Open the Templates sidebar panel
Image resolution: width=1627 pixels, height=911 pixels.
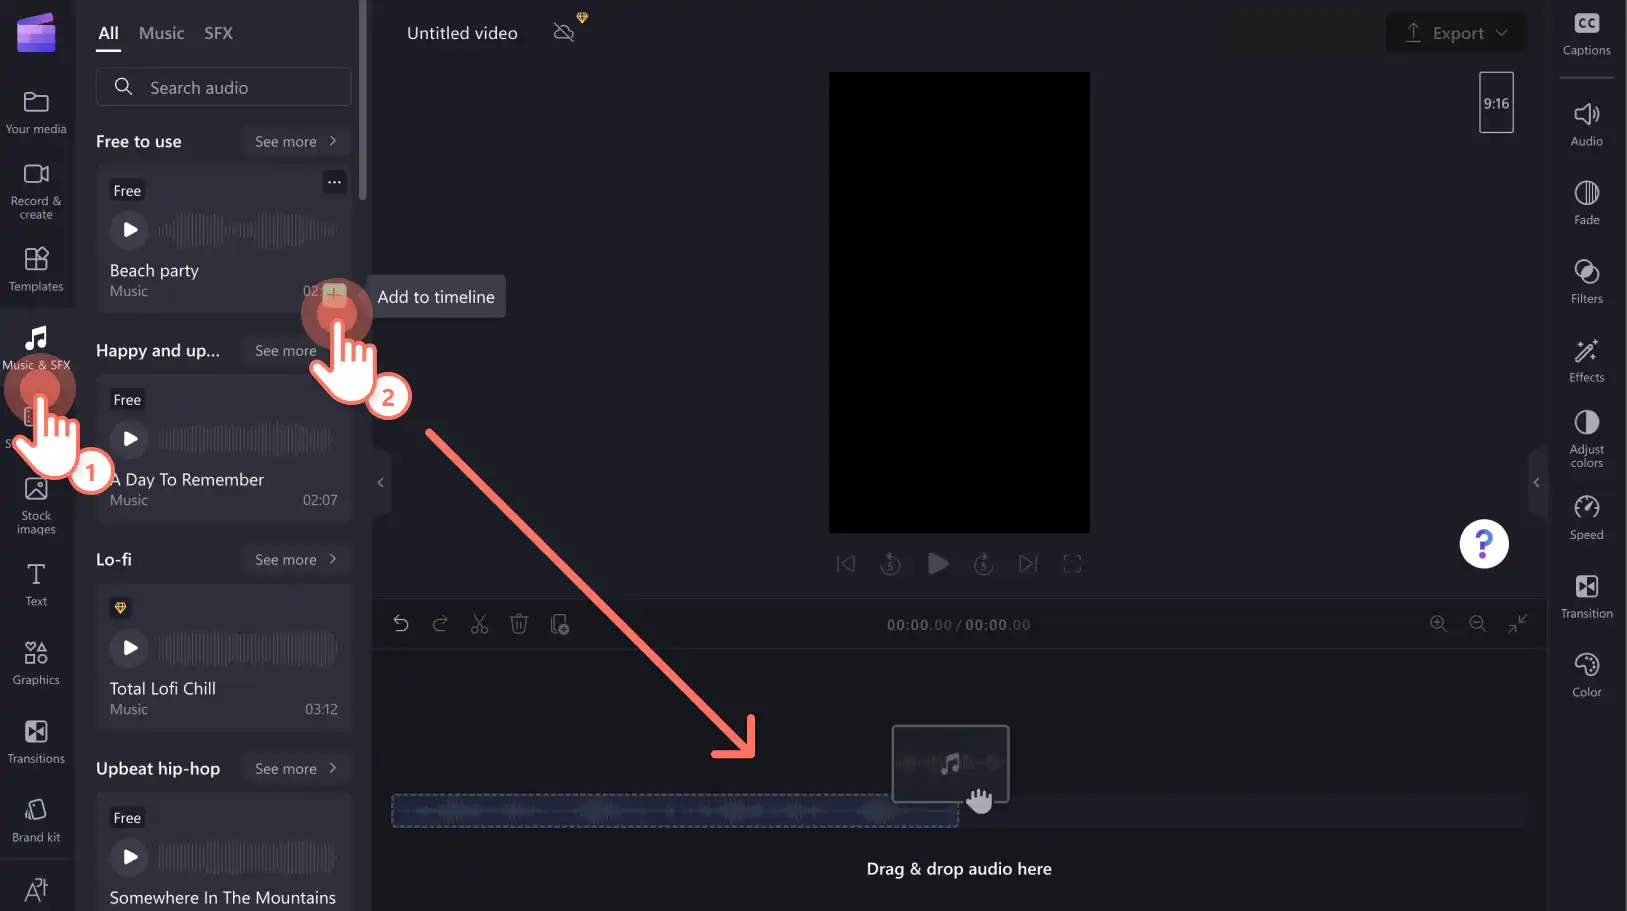coord(36,269)
